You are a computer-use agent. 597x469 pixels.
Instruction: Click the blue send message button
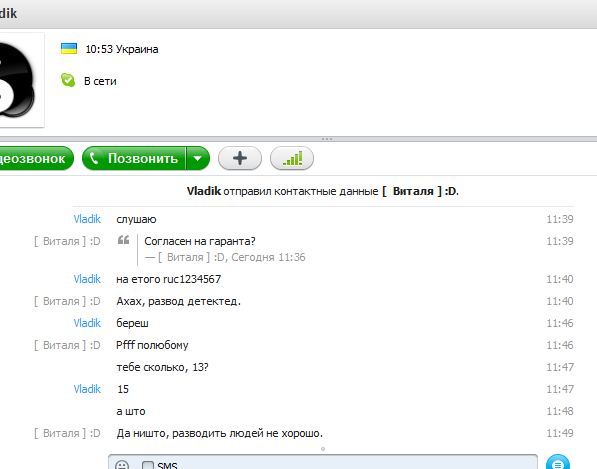tap(558, 463)
